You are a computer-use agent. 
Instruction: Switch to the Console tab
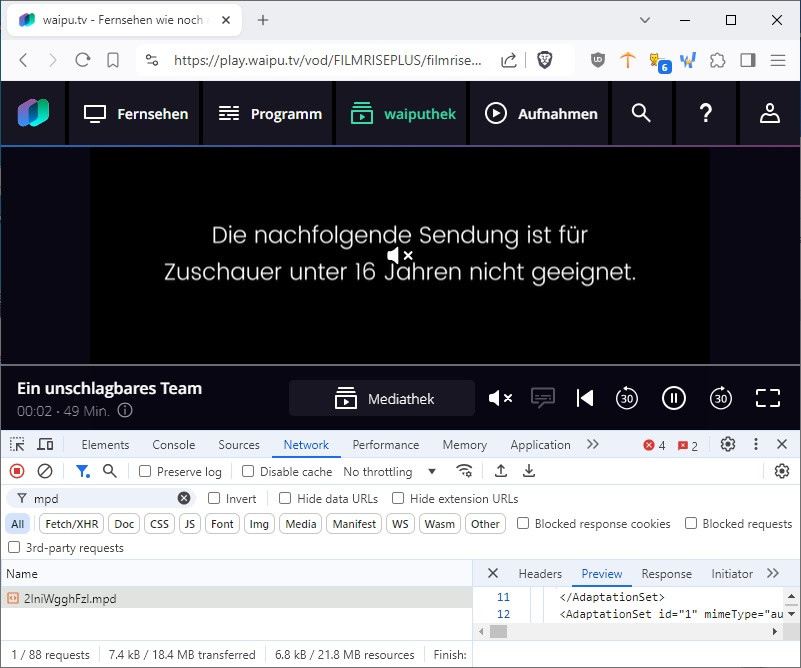tap(173, 445)
